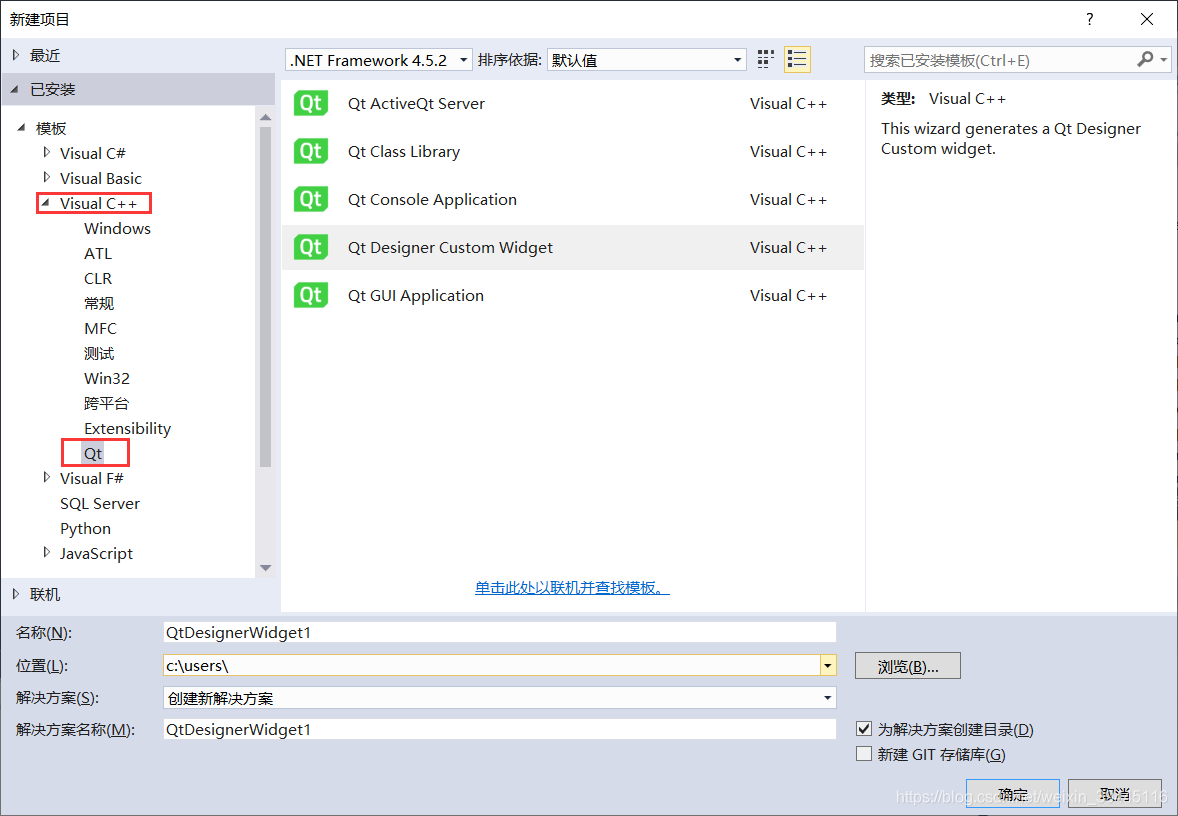Expand the Visual C# node
The image size is (1178, 816).
47,153
